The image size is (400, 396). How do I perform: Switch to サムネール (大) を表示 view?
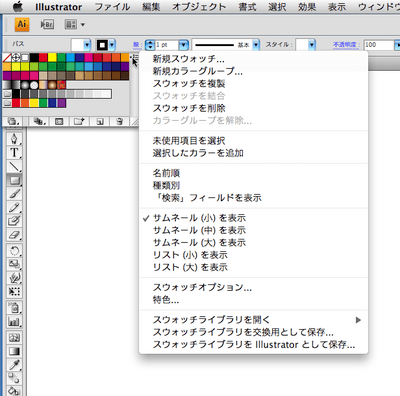[254, 243]
